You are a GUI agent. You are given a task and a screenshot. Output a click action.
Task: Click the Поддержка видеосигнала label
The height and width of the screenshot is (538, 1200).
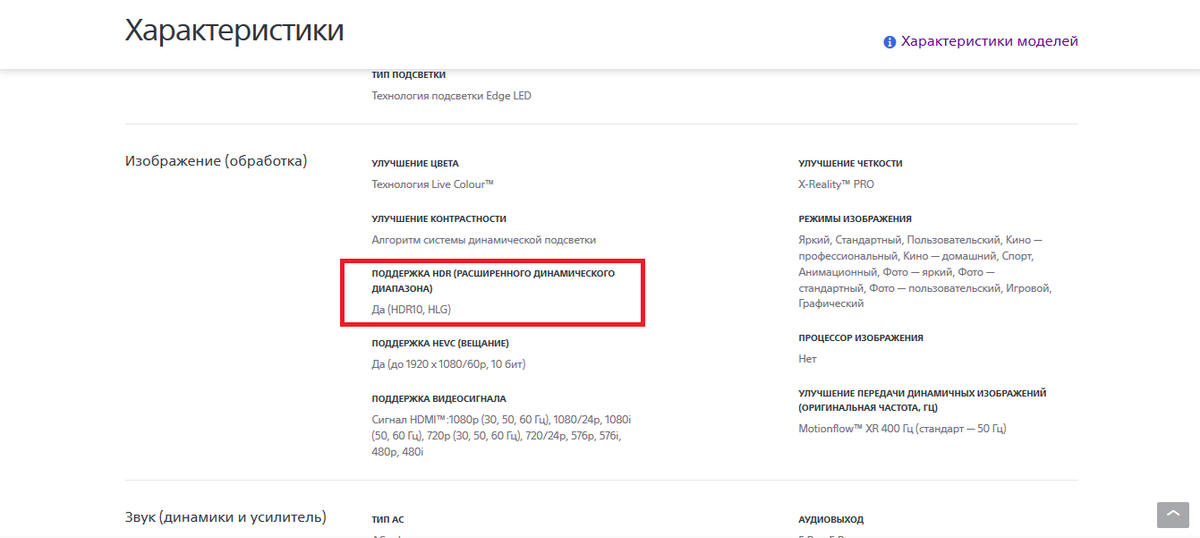point(439,398)
